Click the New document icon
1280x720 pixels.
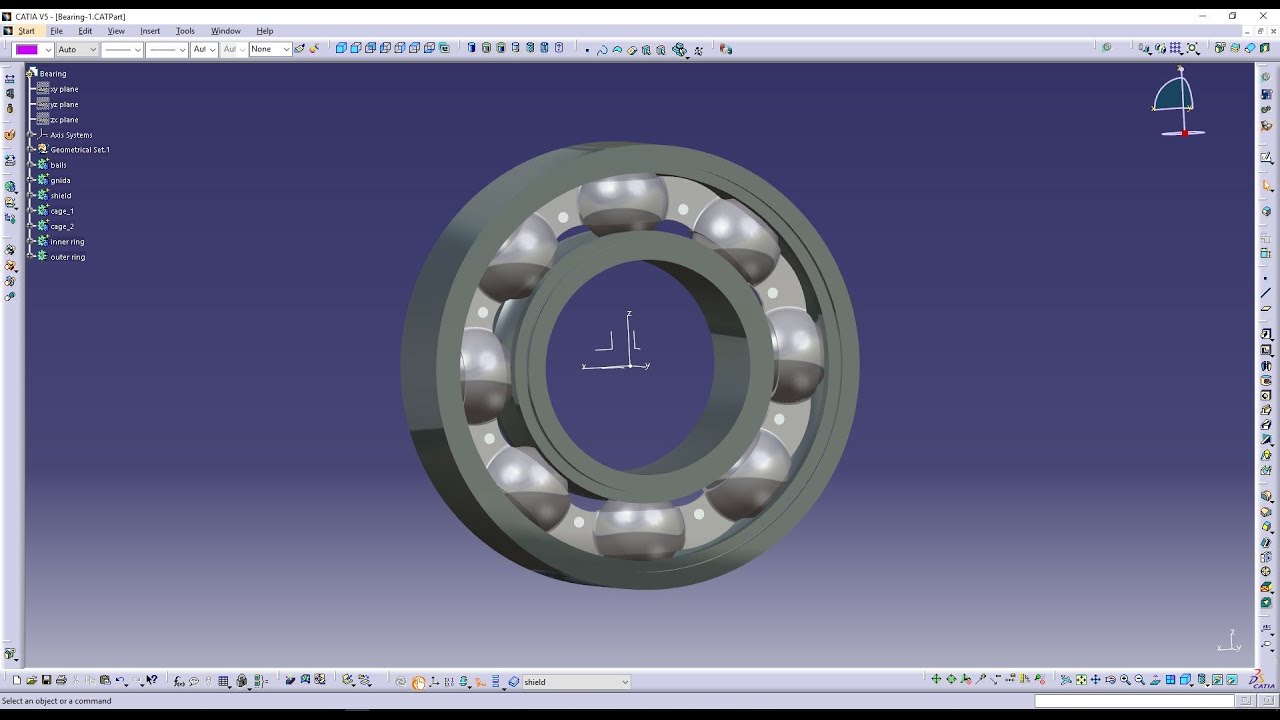(x=16, y=681)
